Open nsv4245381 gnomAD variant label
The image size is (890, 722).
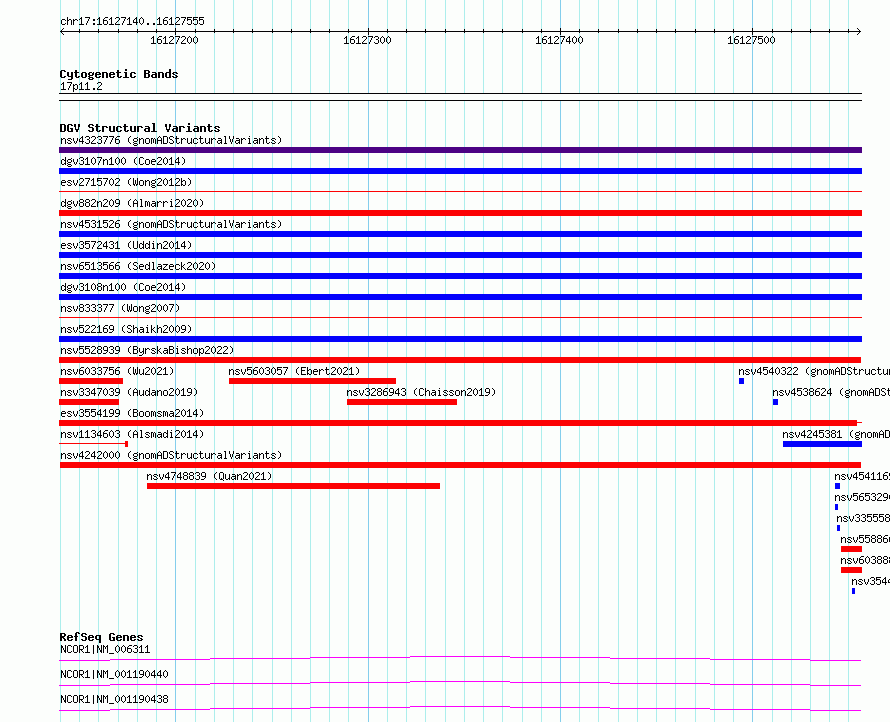click(836, 434)
